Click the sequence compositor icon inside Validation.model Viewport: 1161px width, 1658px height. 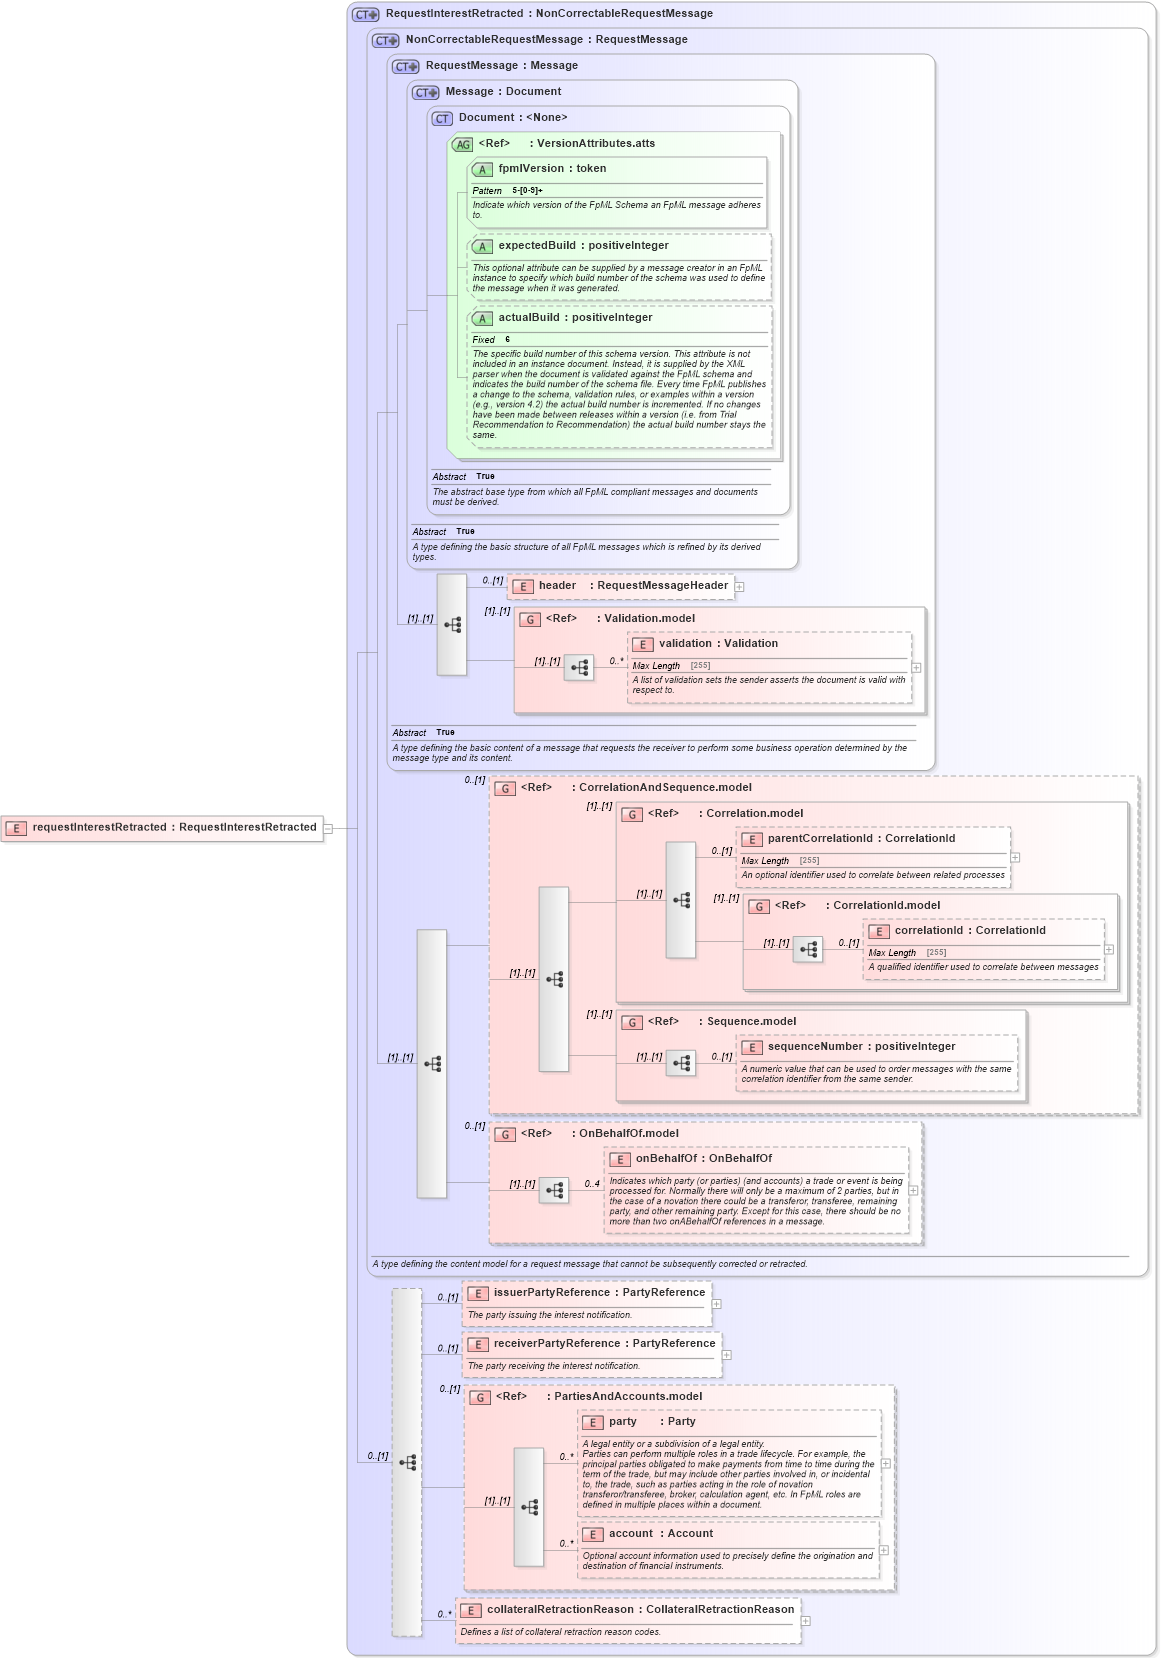click(579, 668)
